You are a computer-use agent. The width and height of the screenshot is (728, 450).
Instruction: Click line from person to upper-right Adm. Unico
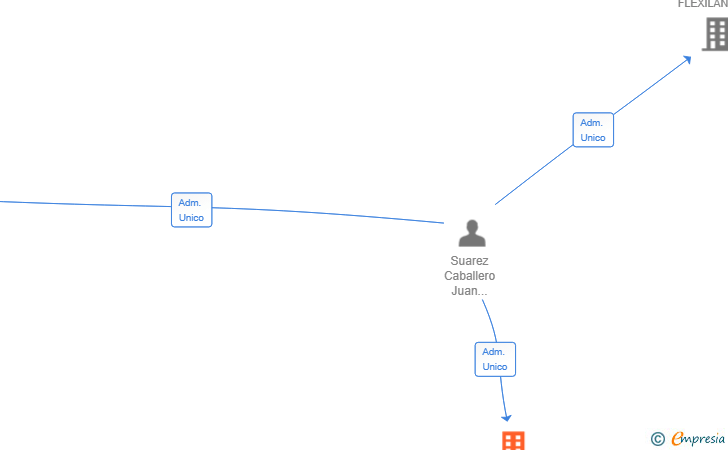(534, 175)
